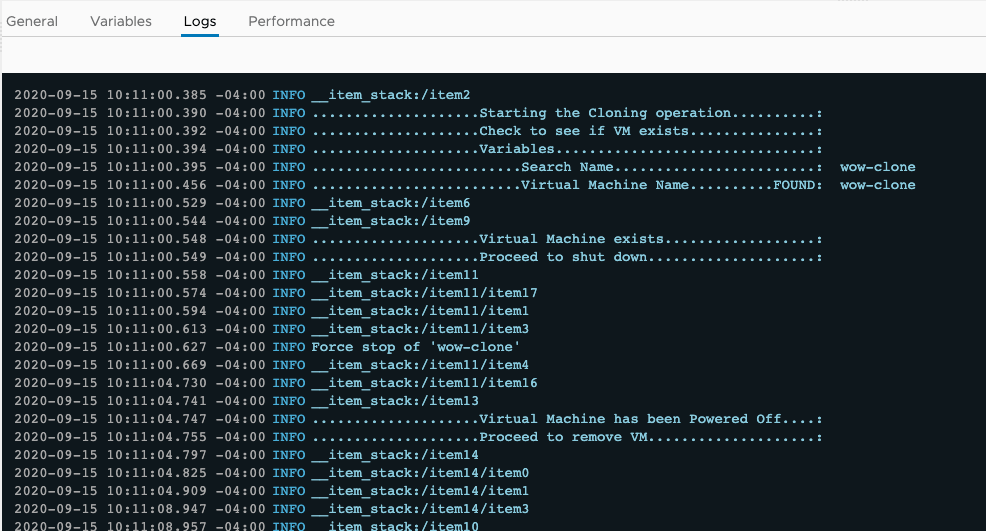Click the '__item_stack:/item11/item3' log line
986x531 pixels.
pos(420,329)
